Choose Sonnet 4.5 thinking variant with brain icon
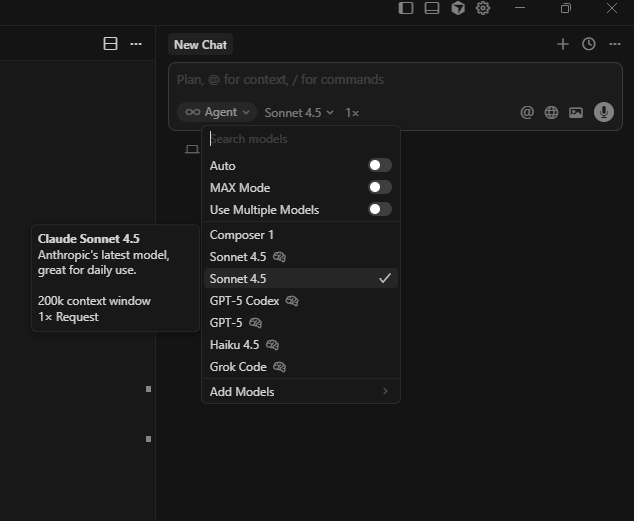Image resolution: width=634 pixels, height=521 pixels. [301, 257]
